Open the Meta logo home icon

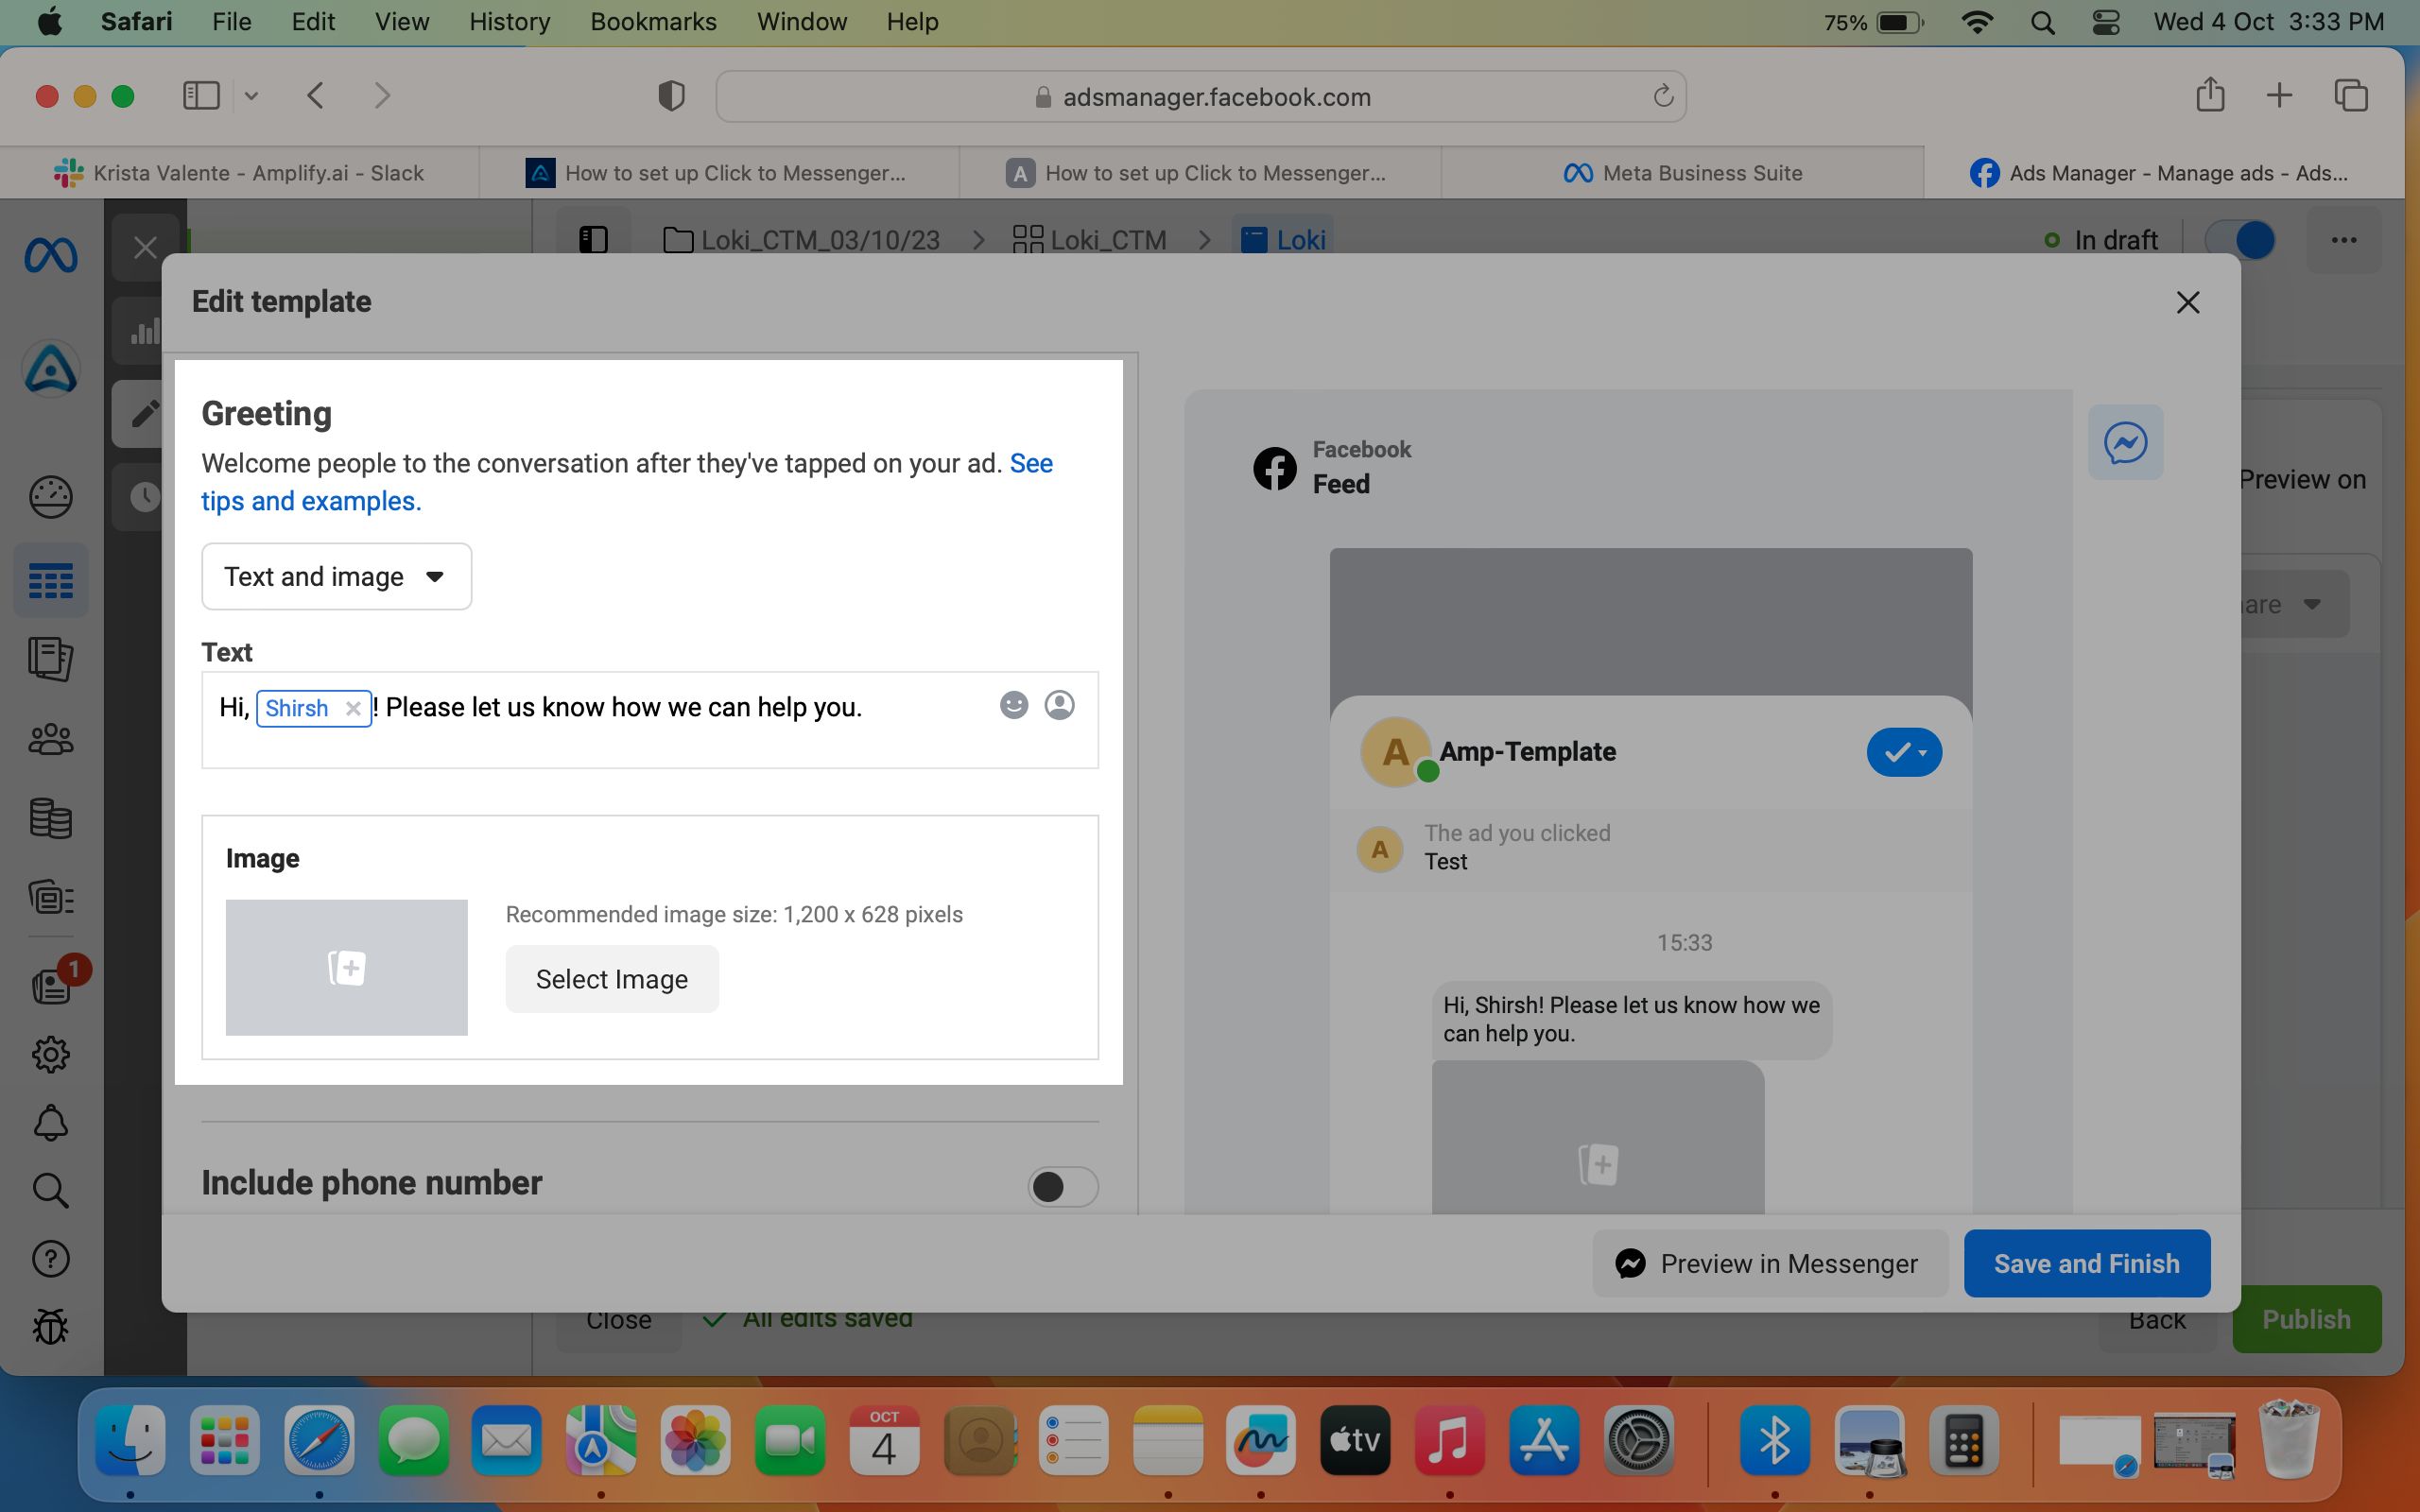coord(51,255)
